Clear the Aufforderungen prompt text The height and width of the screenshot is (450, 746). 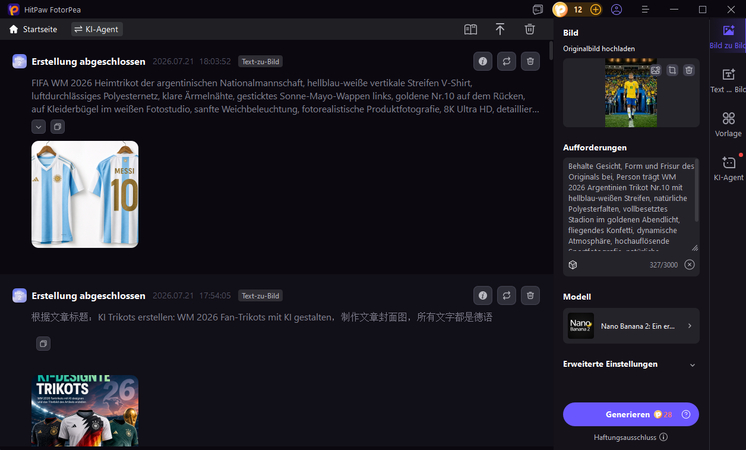(689, 264)
